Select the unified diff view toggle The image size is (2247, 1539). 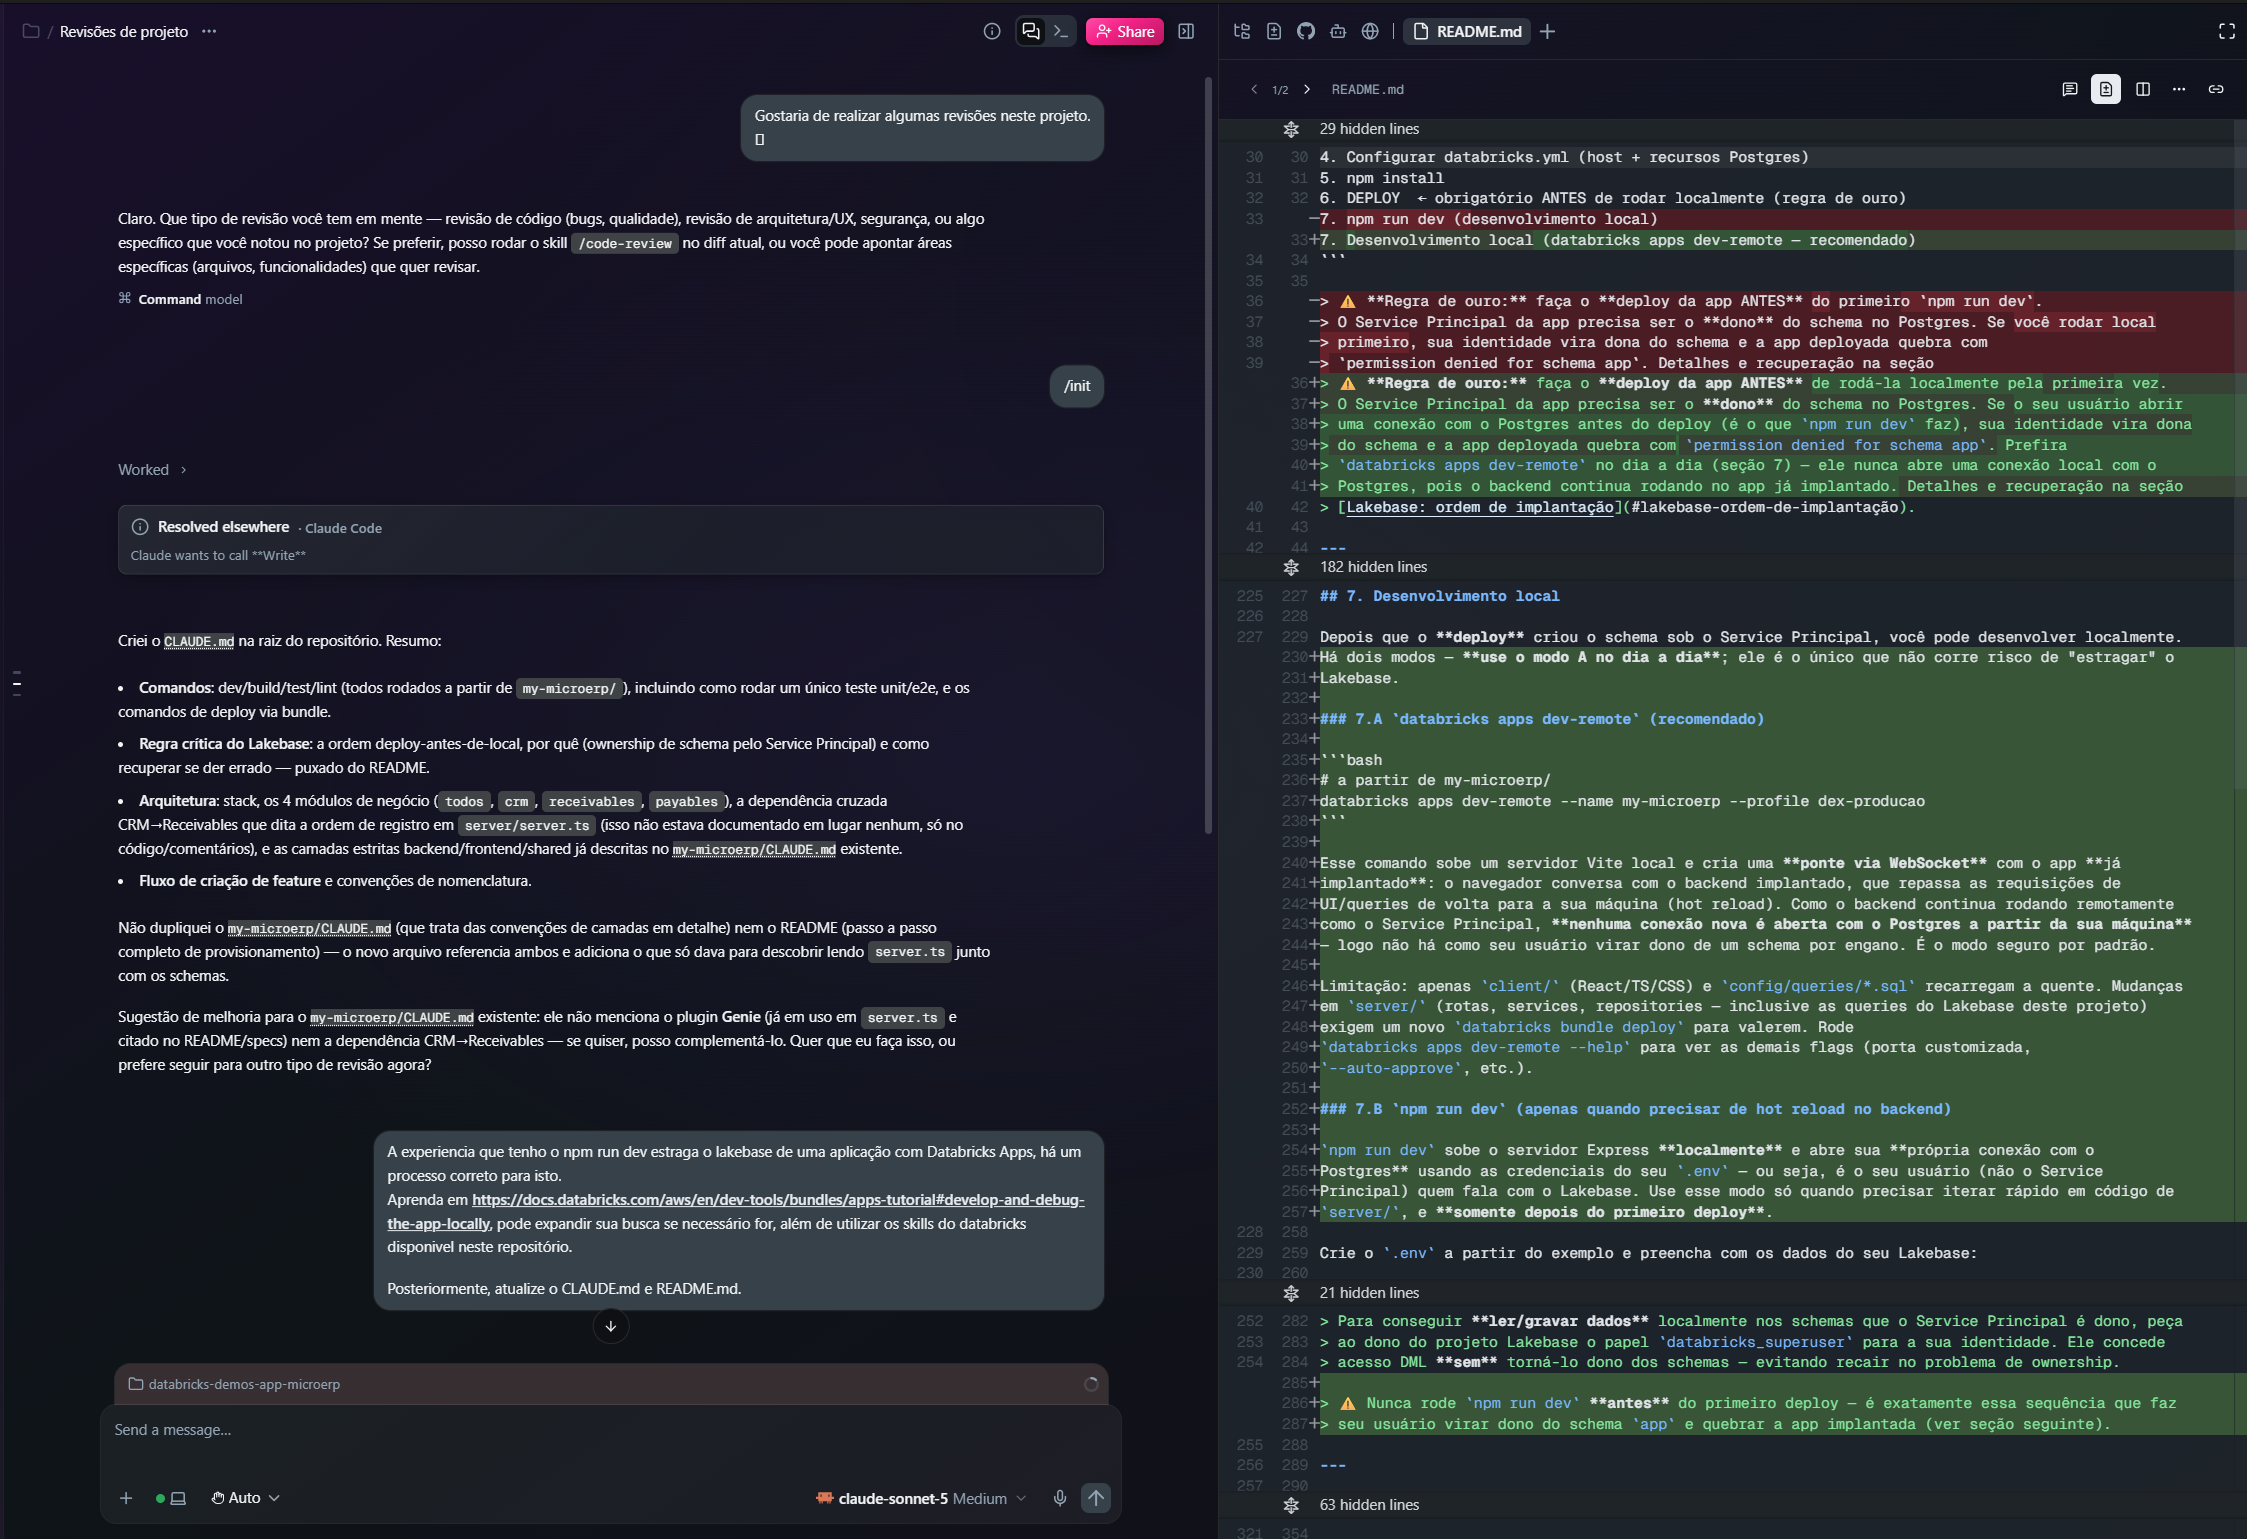pyautogui.click(x=2106, y=89)
